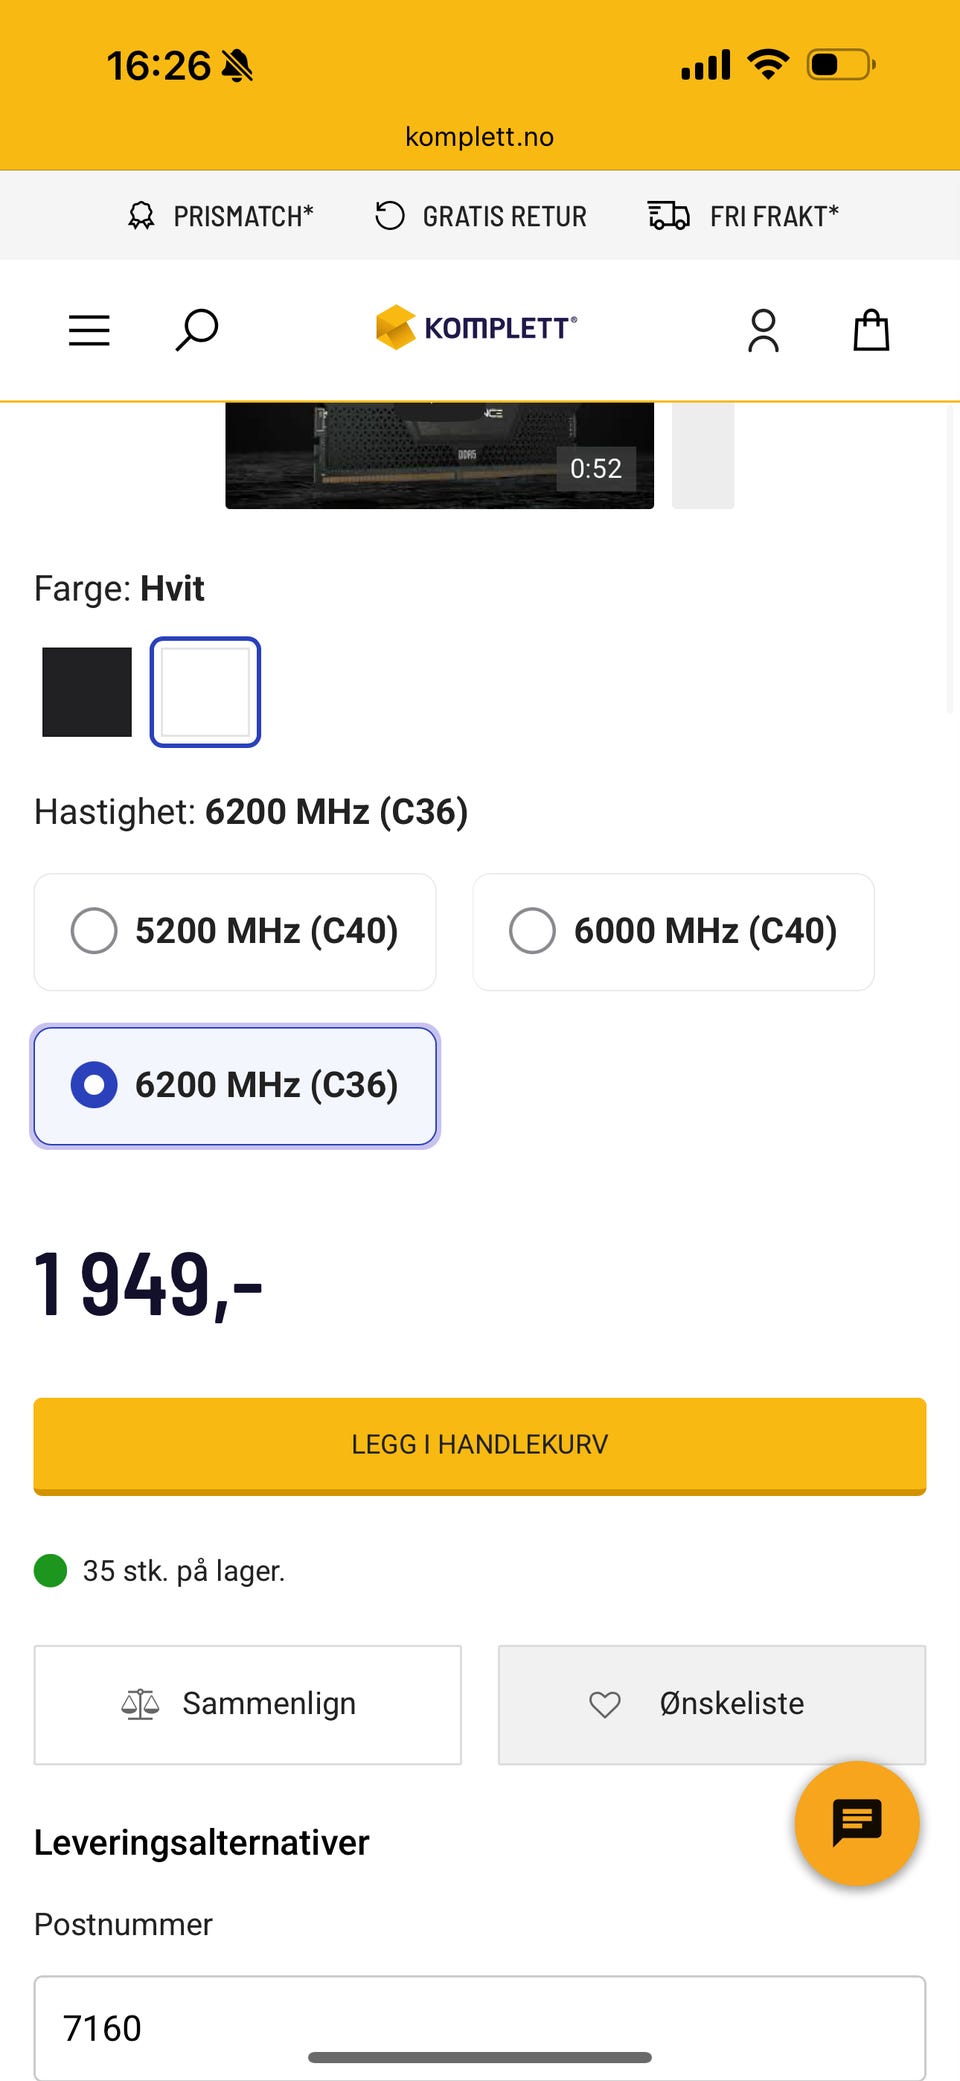
Task: Choose the black color swatch
Action: pyautogui.click(x=87, y=692)
